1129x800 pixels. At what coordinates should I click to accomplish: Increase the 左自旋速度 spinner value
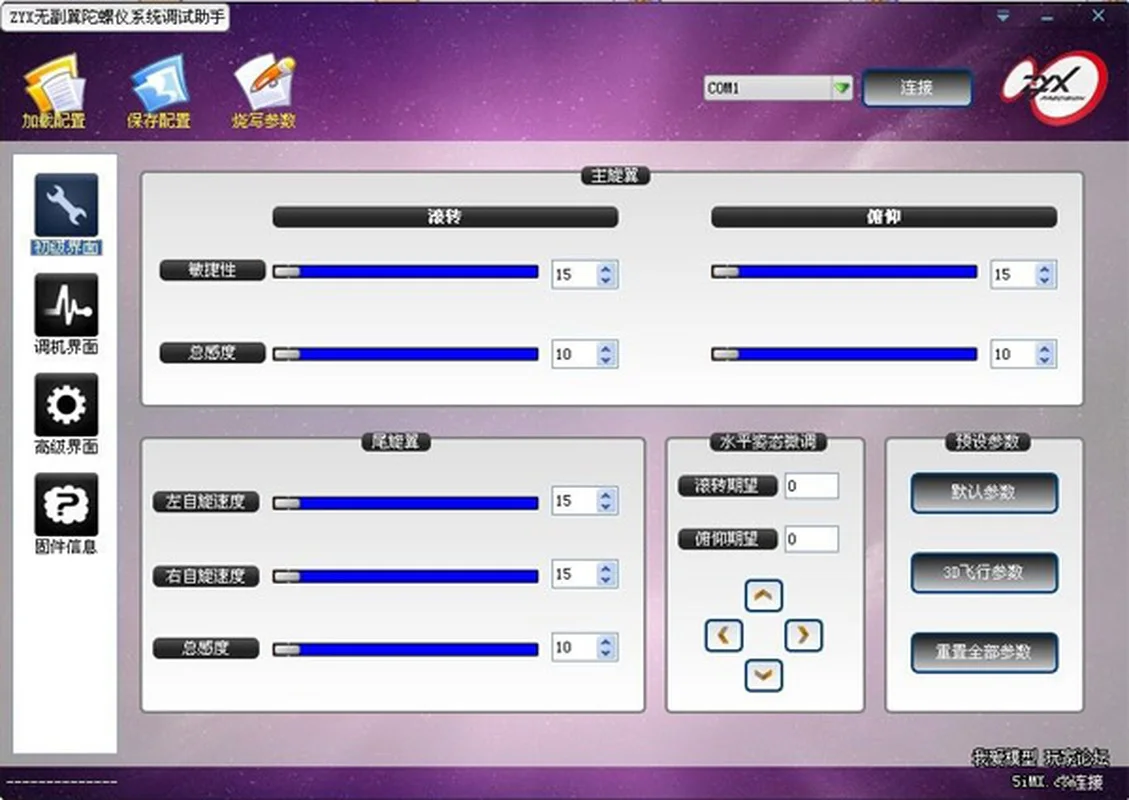(606, 495)
